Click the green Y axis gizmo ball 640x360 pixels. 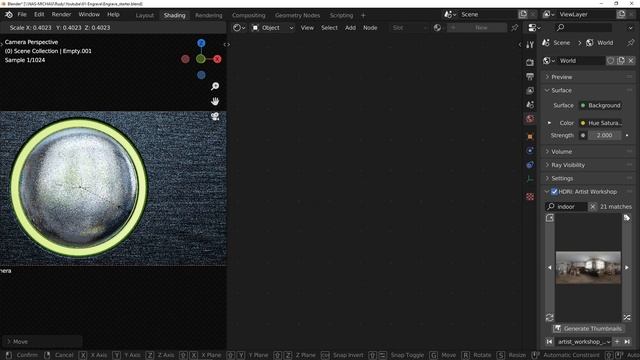pos(200,59)
